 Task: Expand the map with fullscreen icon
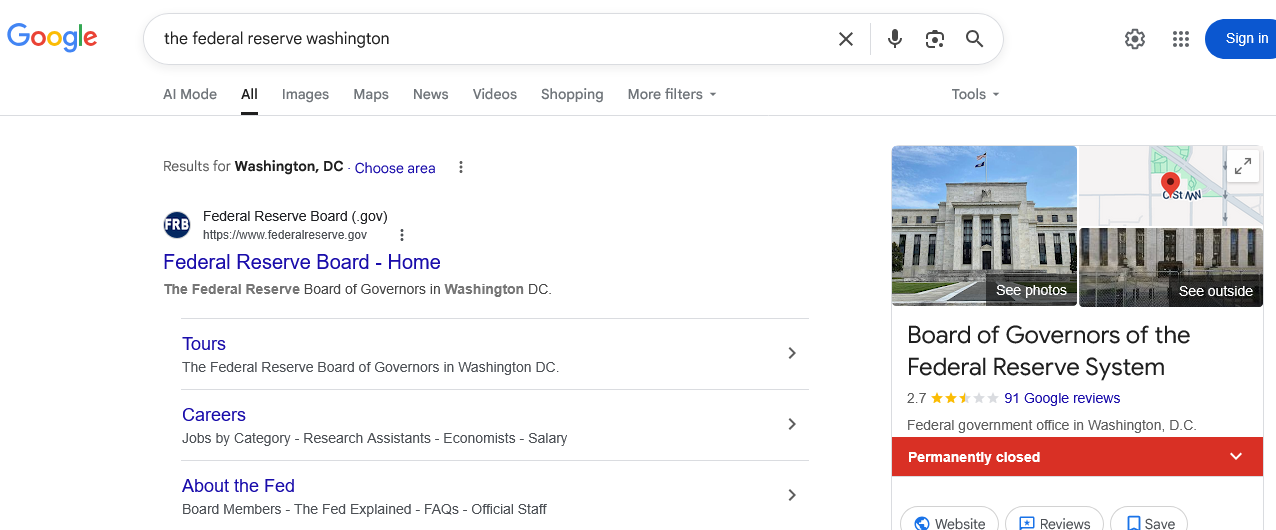click(1243, 167)
